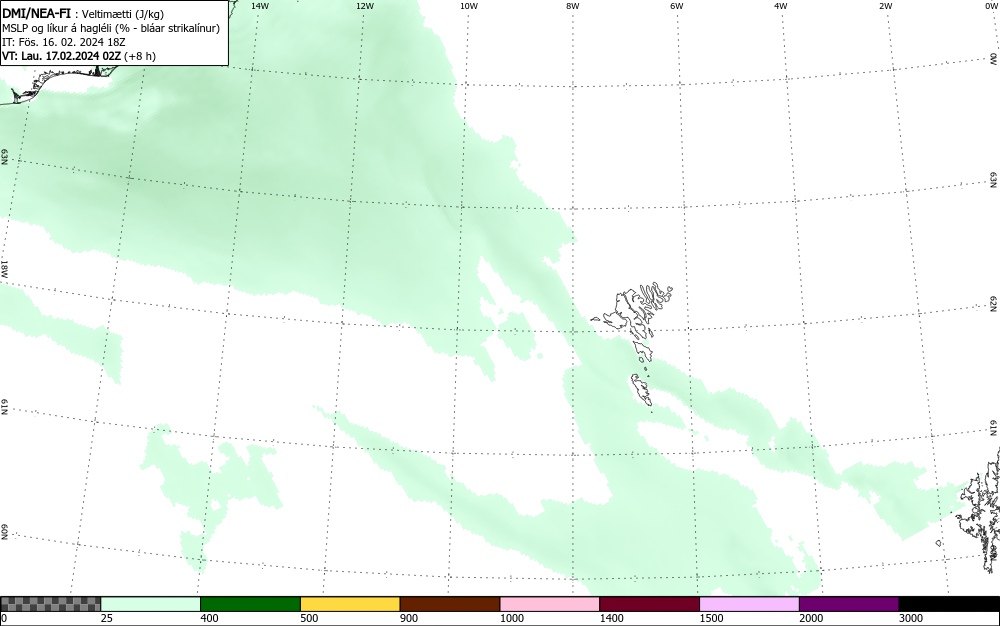Click the 10W longitude label
Viewport: 1000px width, 626px height.
click(469, 6)
